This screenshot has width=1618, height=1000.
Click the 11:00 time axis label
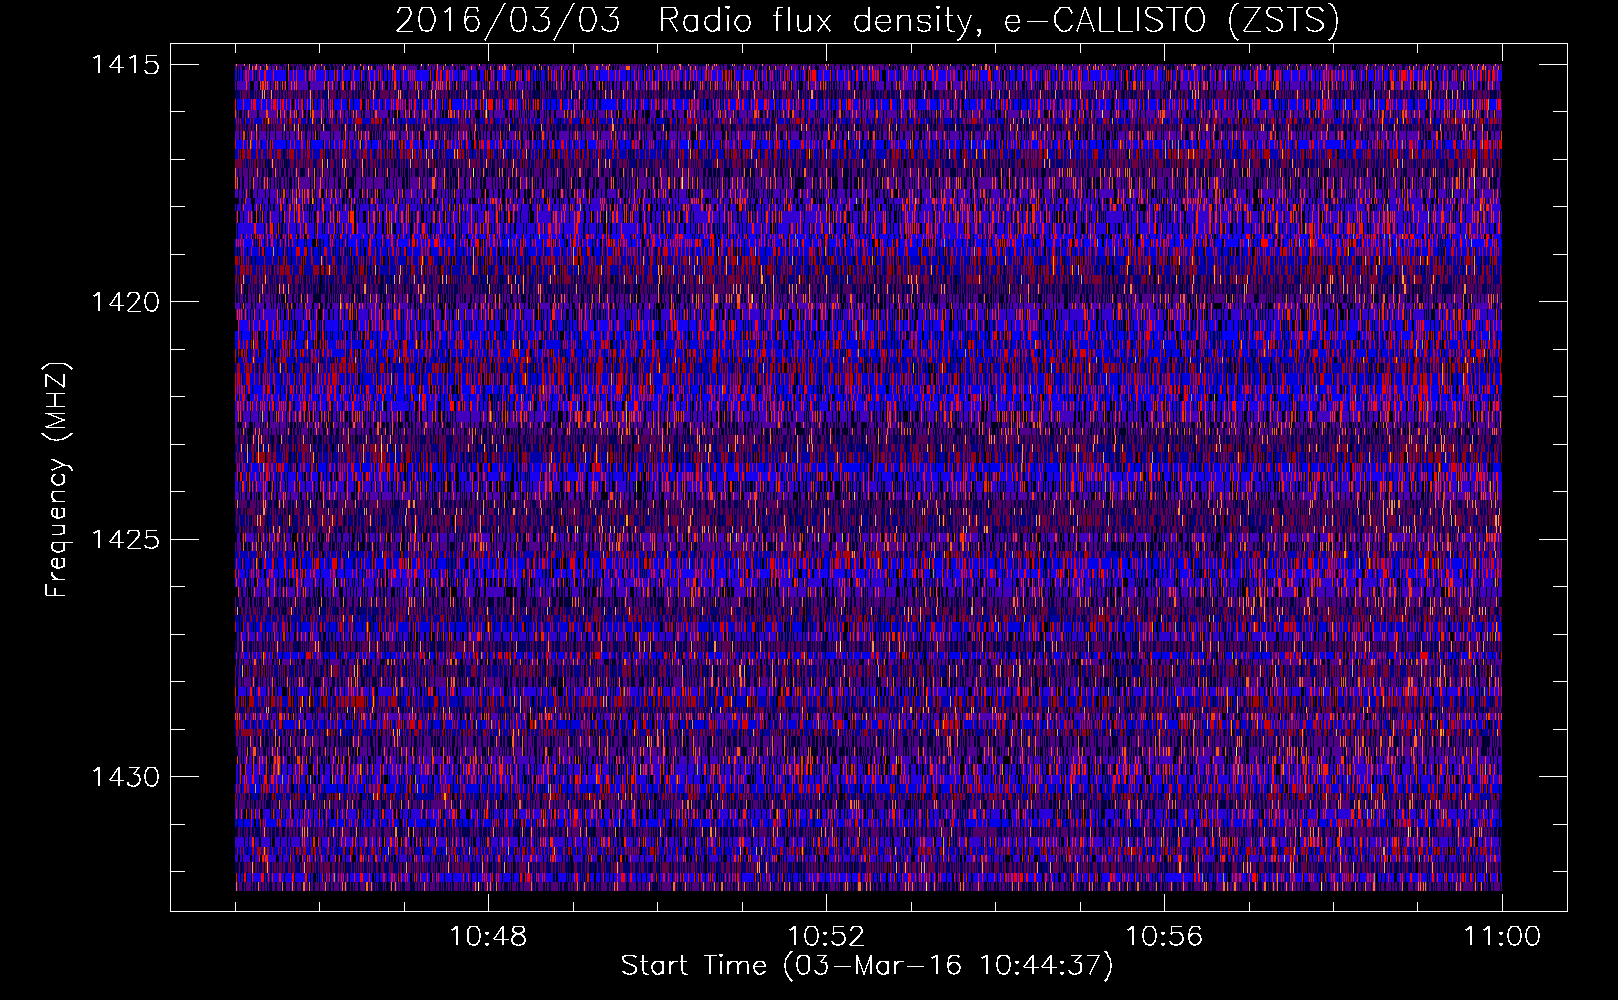1502,937
